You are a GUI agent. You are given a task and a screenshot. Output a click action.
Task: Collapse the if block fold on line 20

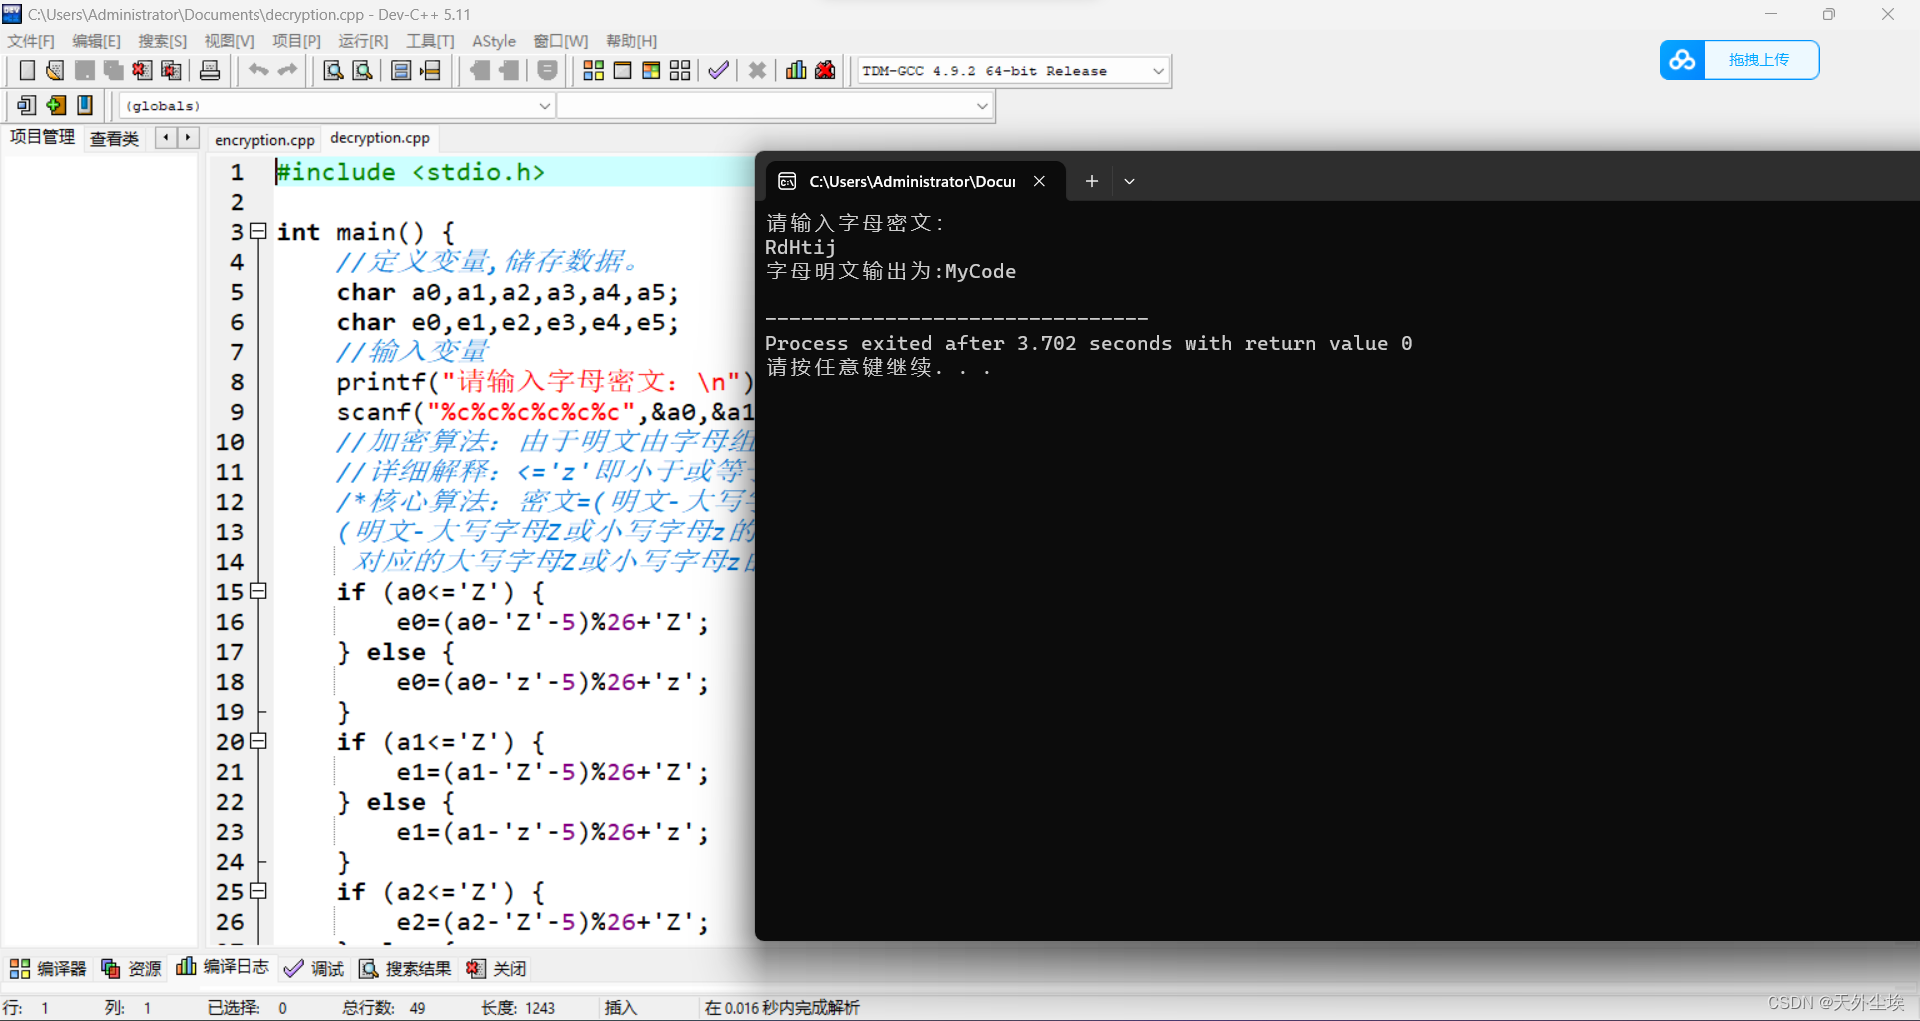tap(258, 741)
